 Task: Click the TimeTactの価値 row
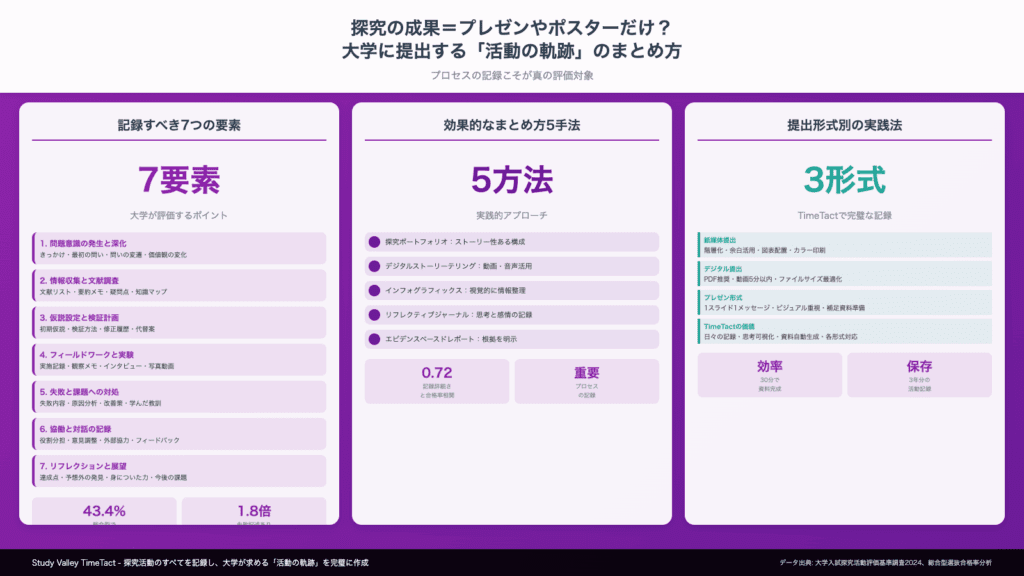click(844, 332)
